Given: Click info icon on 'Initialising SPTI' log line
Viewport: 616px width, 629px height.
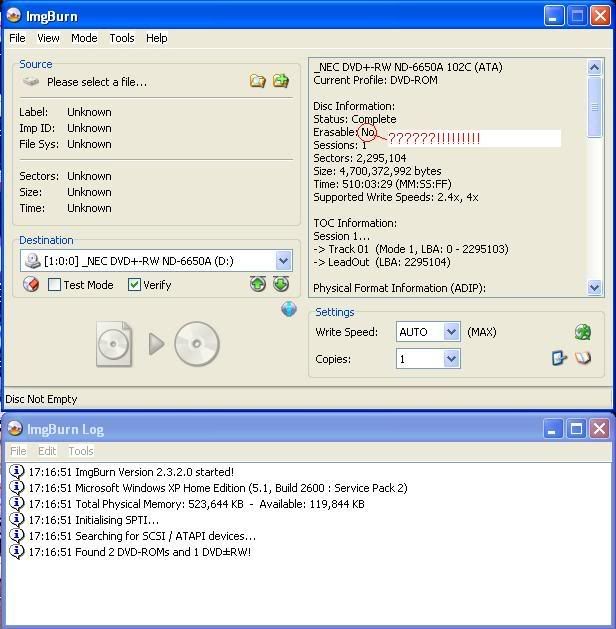Looking at the screenshot, I should tap(16, 519).
